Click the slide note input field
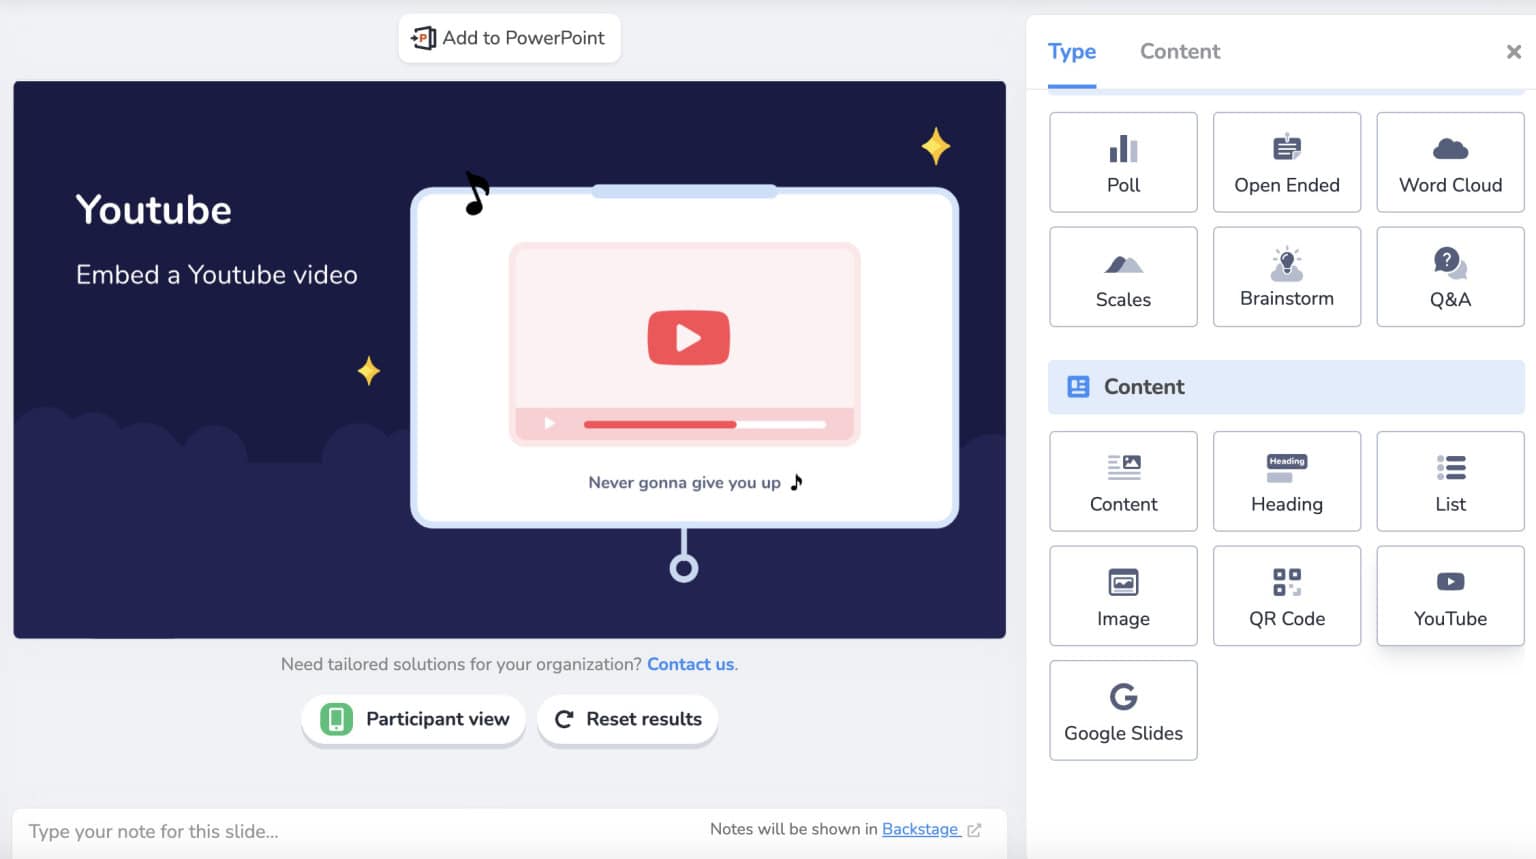The image size is (1536, 859). (350, 831)
